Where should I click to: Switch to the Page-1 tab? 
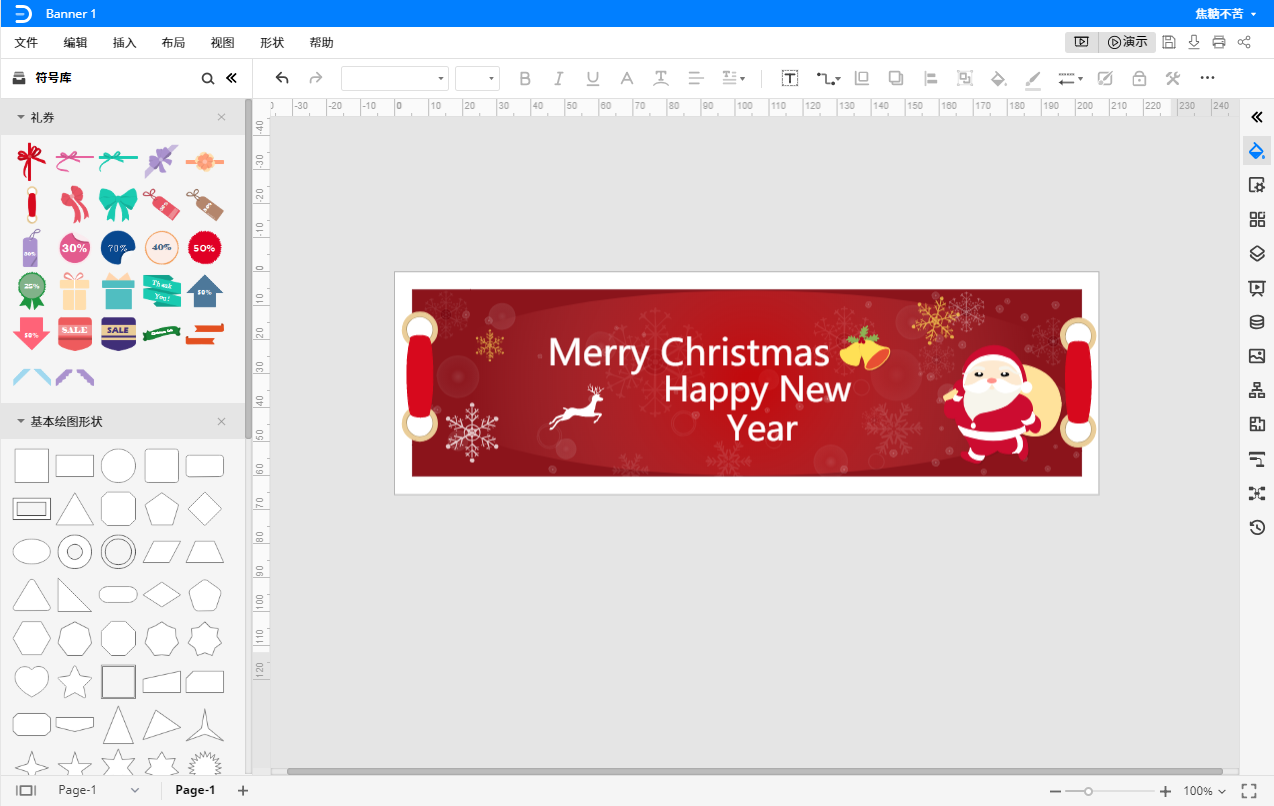tap(195, 790)
